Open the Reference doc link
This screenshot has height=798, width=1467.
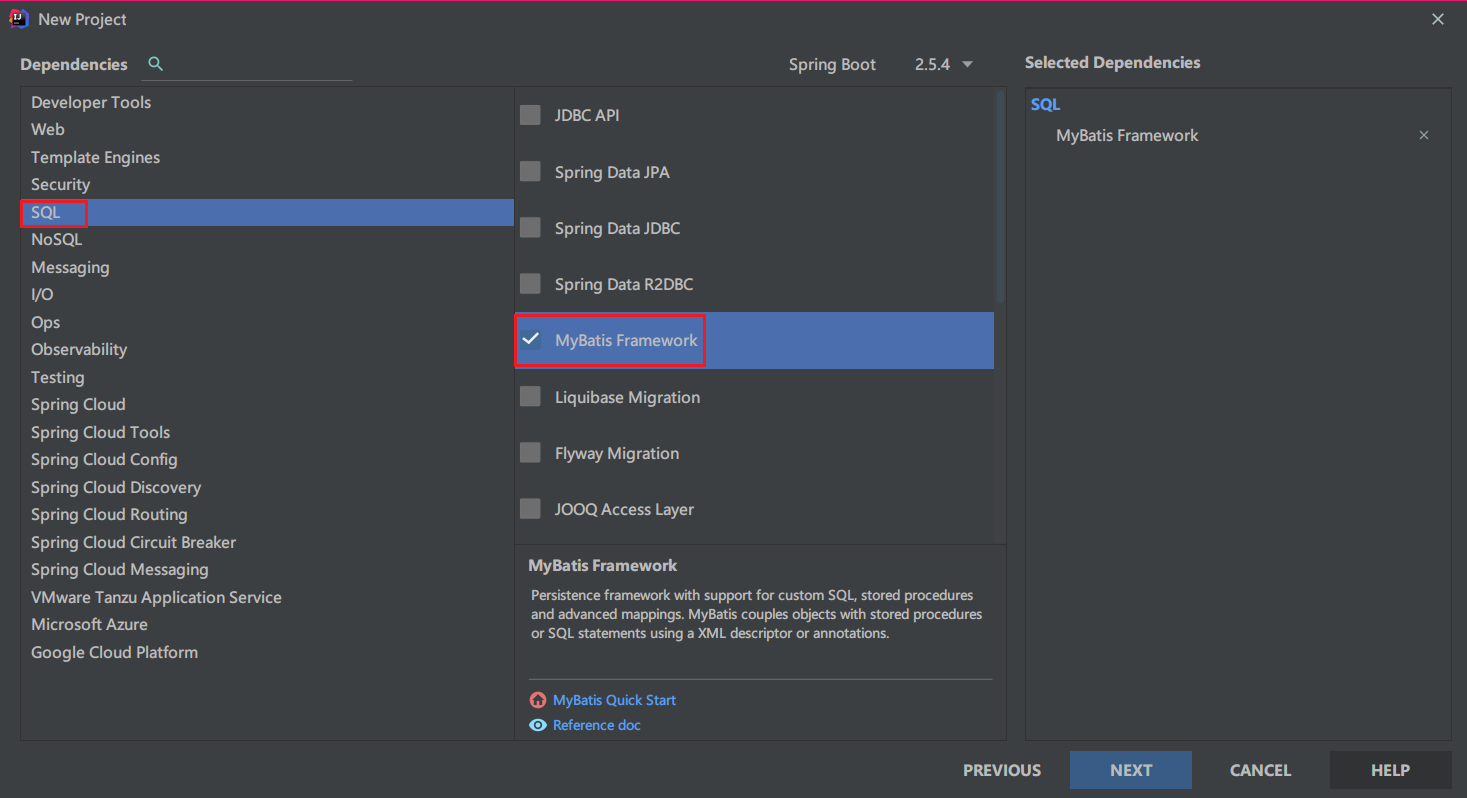[x=596, y=725]
